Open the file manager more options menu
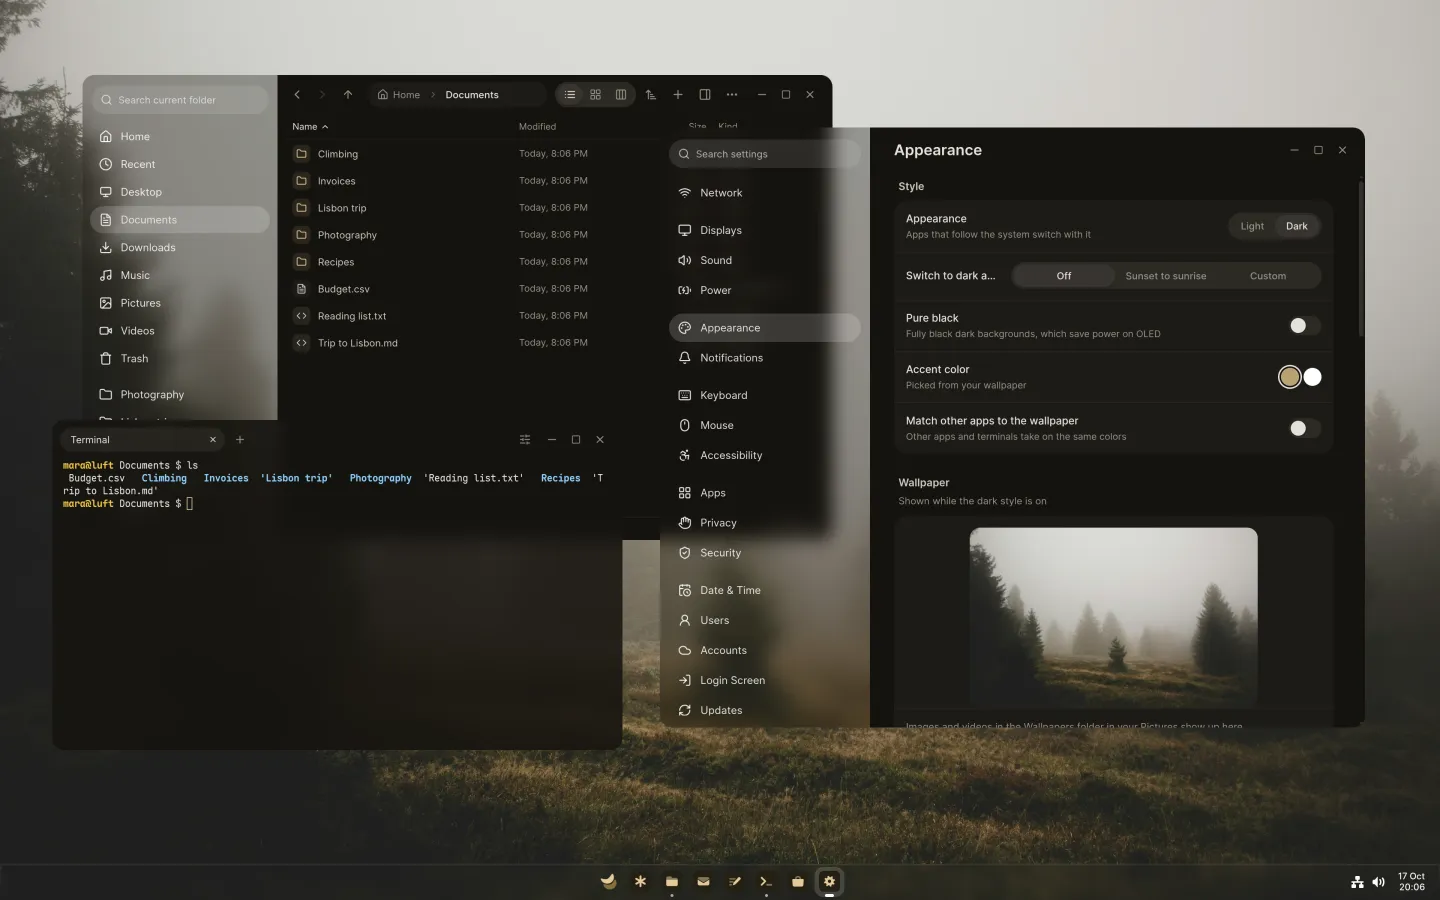 click(x=732, y=95)
